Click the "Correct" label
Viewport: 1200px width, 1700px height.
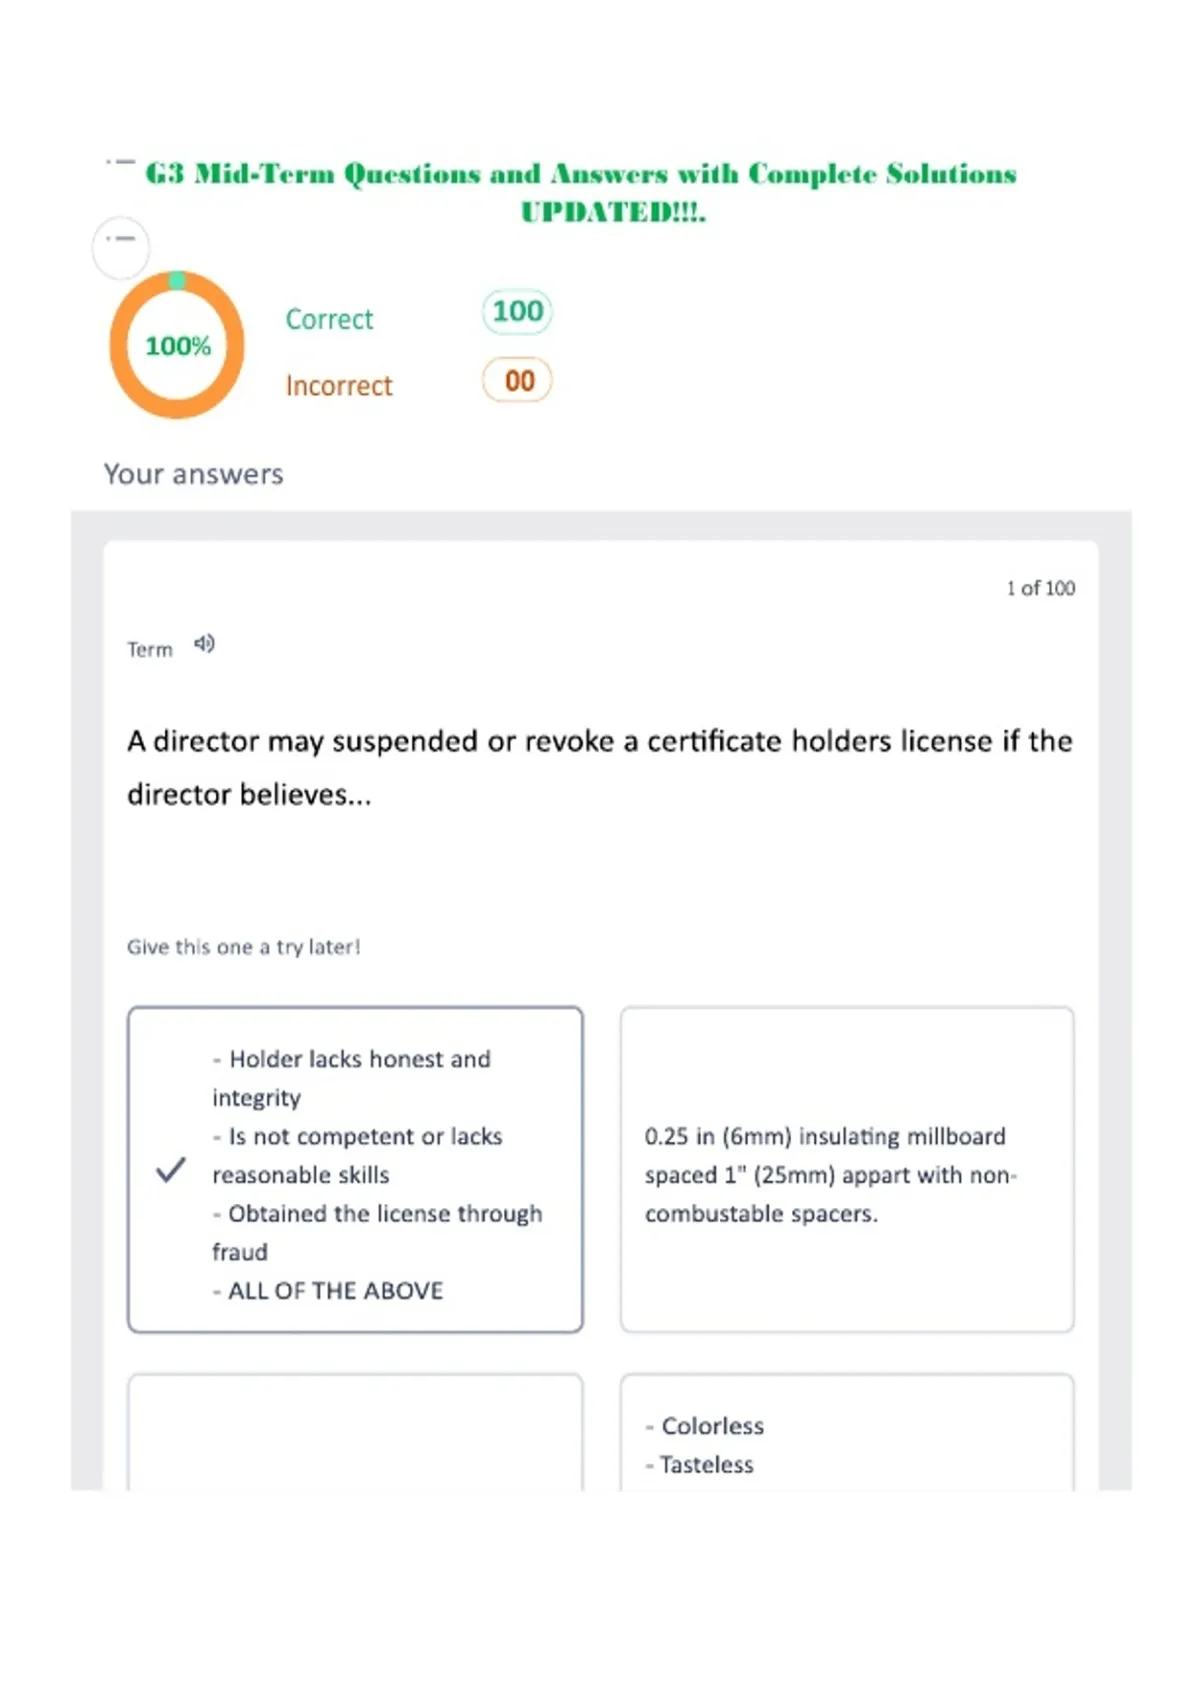(329, 319)
